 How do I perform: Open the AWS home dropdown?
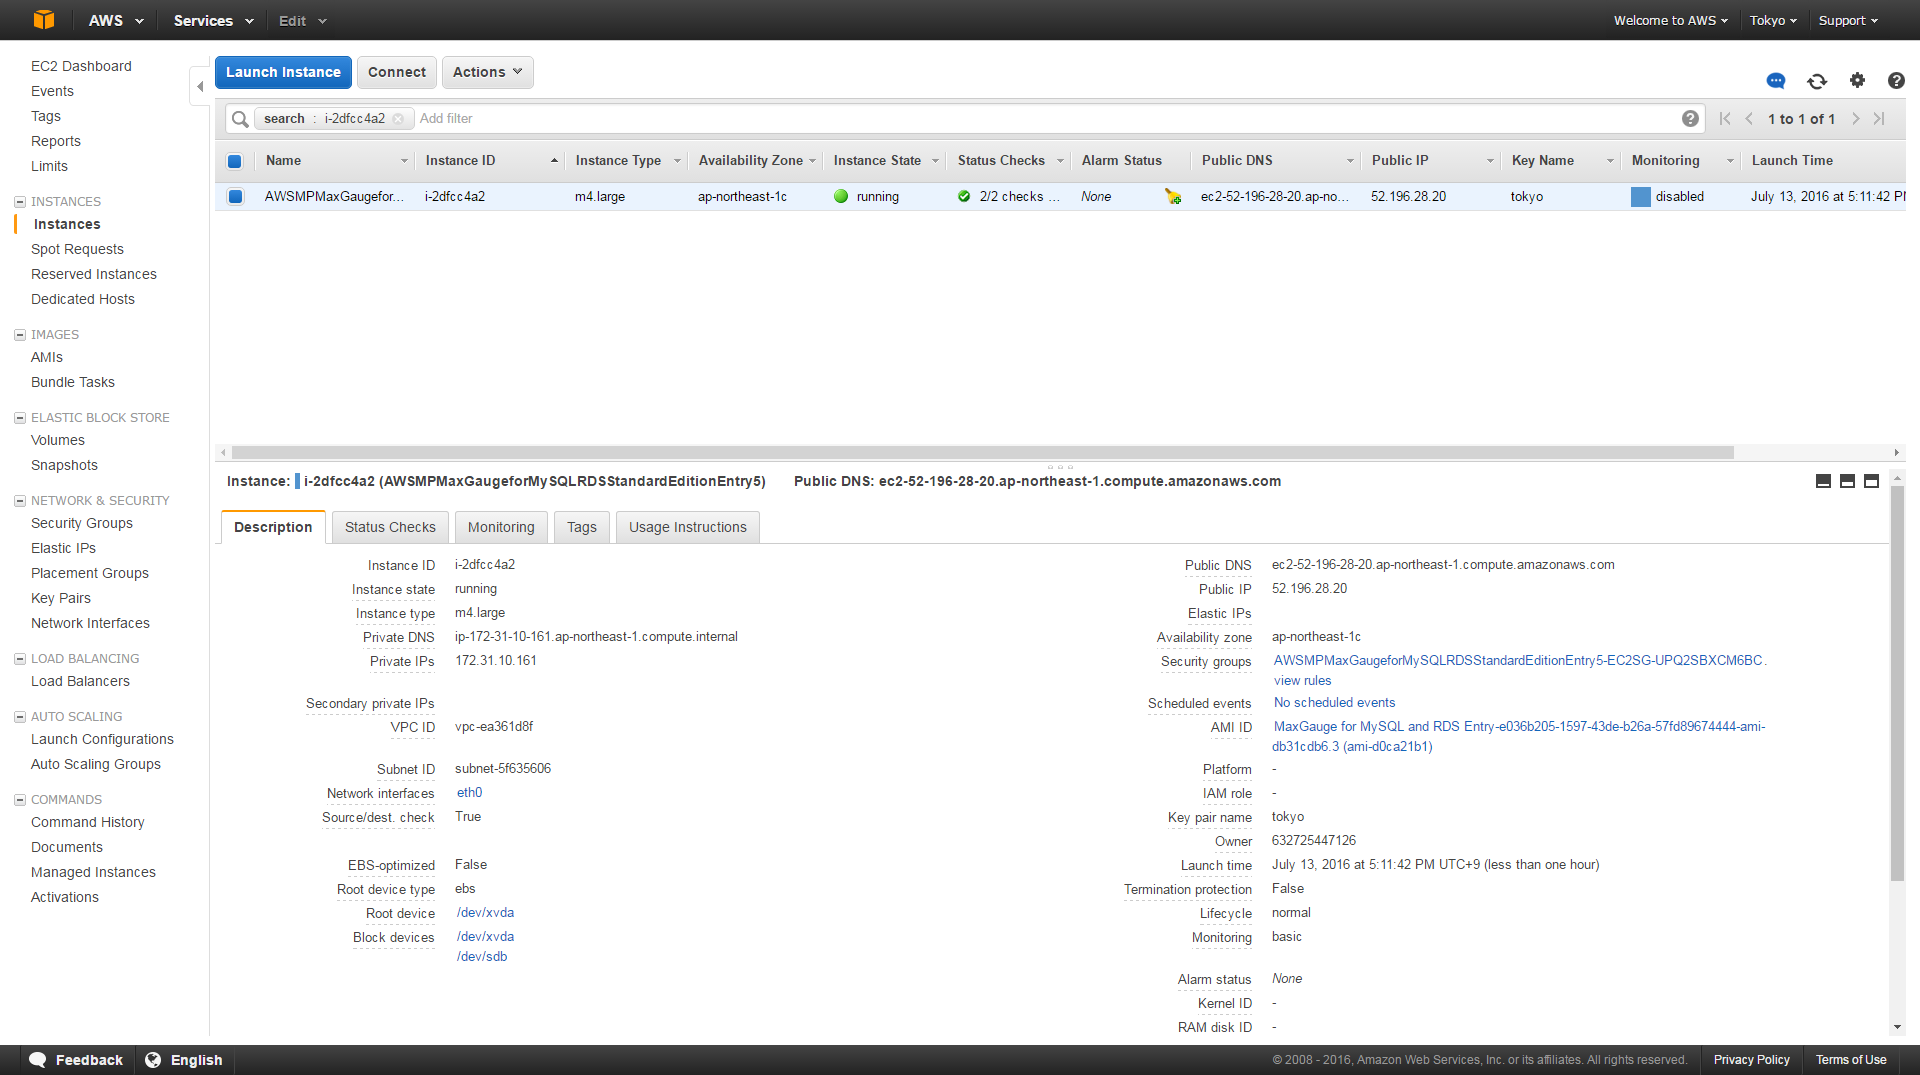(x=116, y=20)
